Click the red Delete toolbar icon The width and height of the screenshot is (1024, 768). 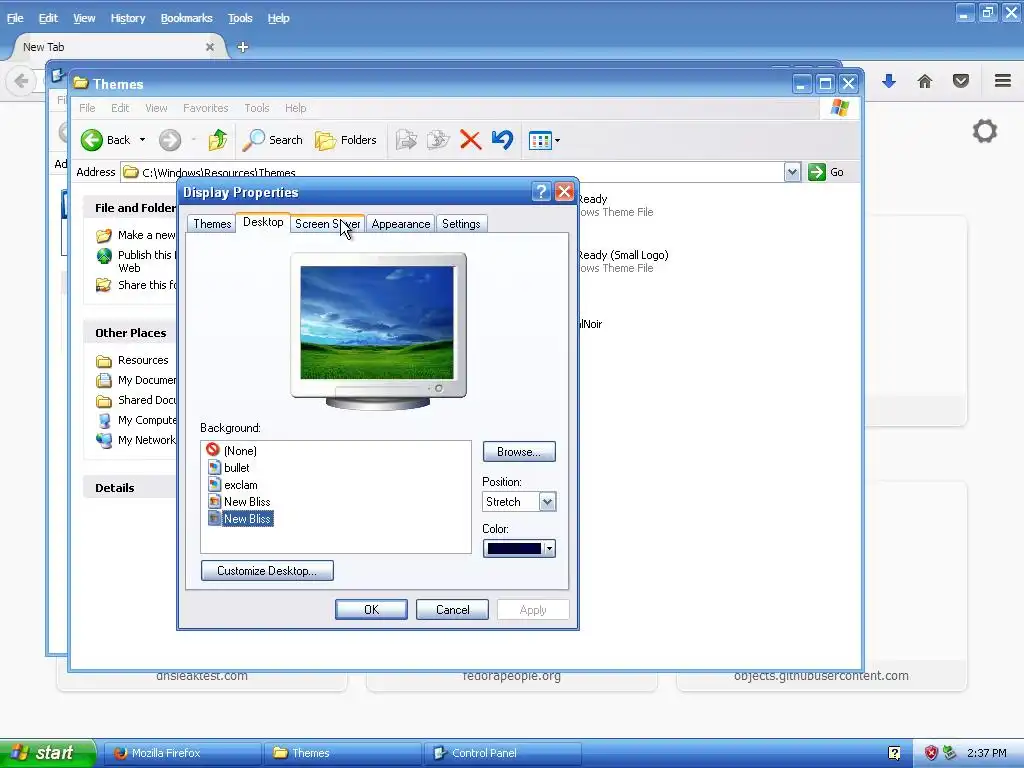point(470,140)
